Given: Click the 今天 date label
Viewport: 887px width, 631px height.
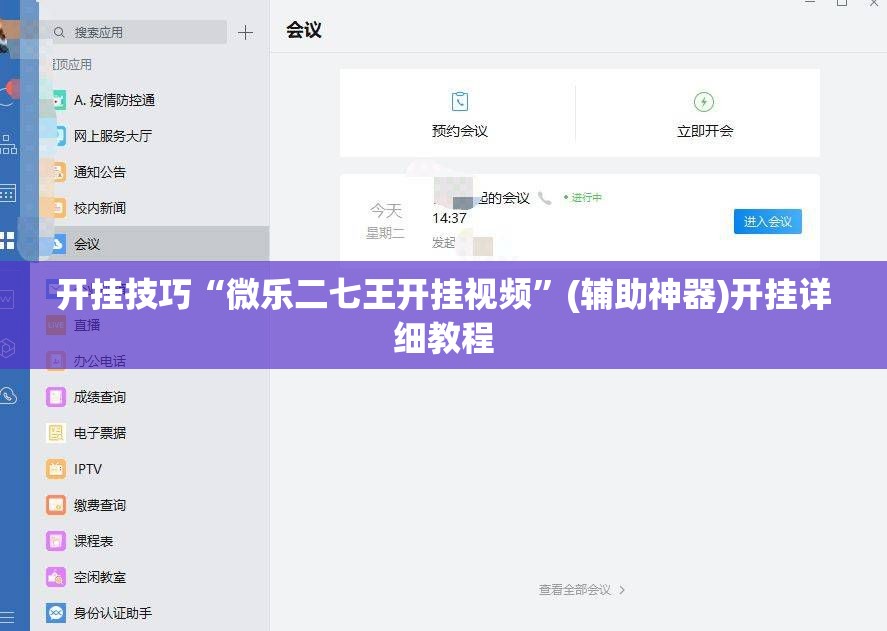Looking at the screenshot, I should pyautogui.click(x=386, y=211).
